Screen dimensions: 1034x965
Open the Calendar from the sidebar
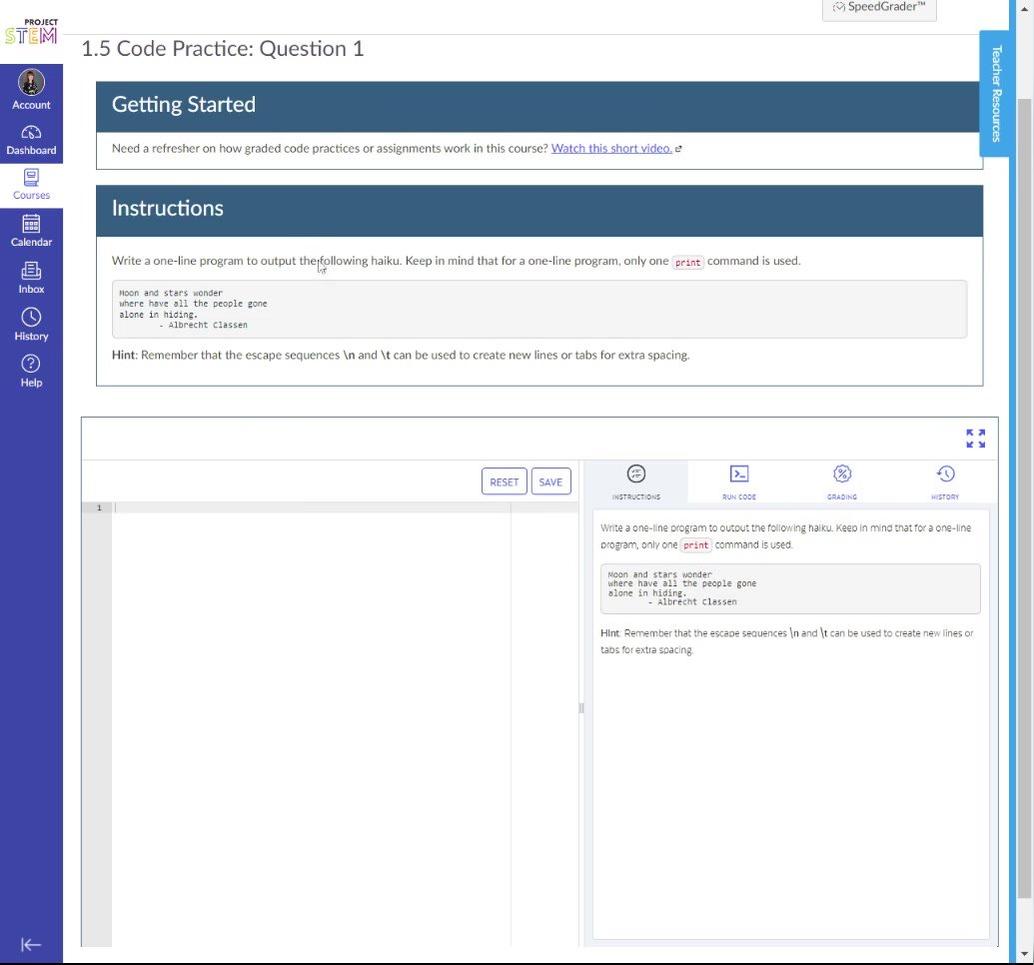31,231
